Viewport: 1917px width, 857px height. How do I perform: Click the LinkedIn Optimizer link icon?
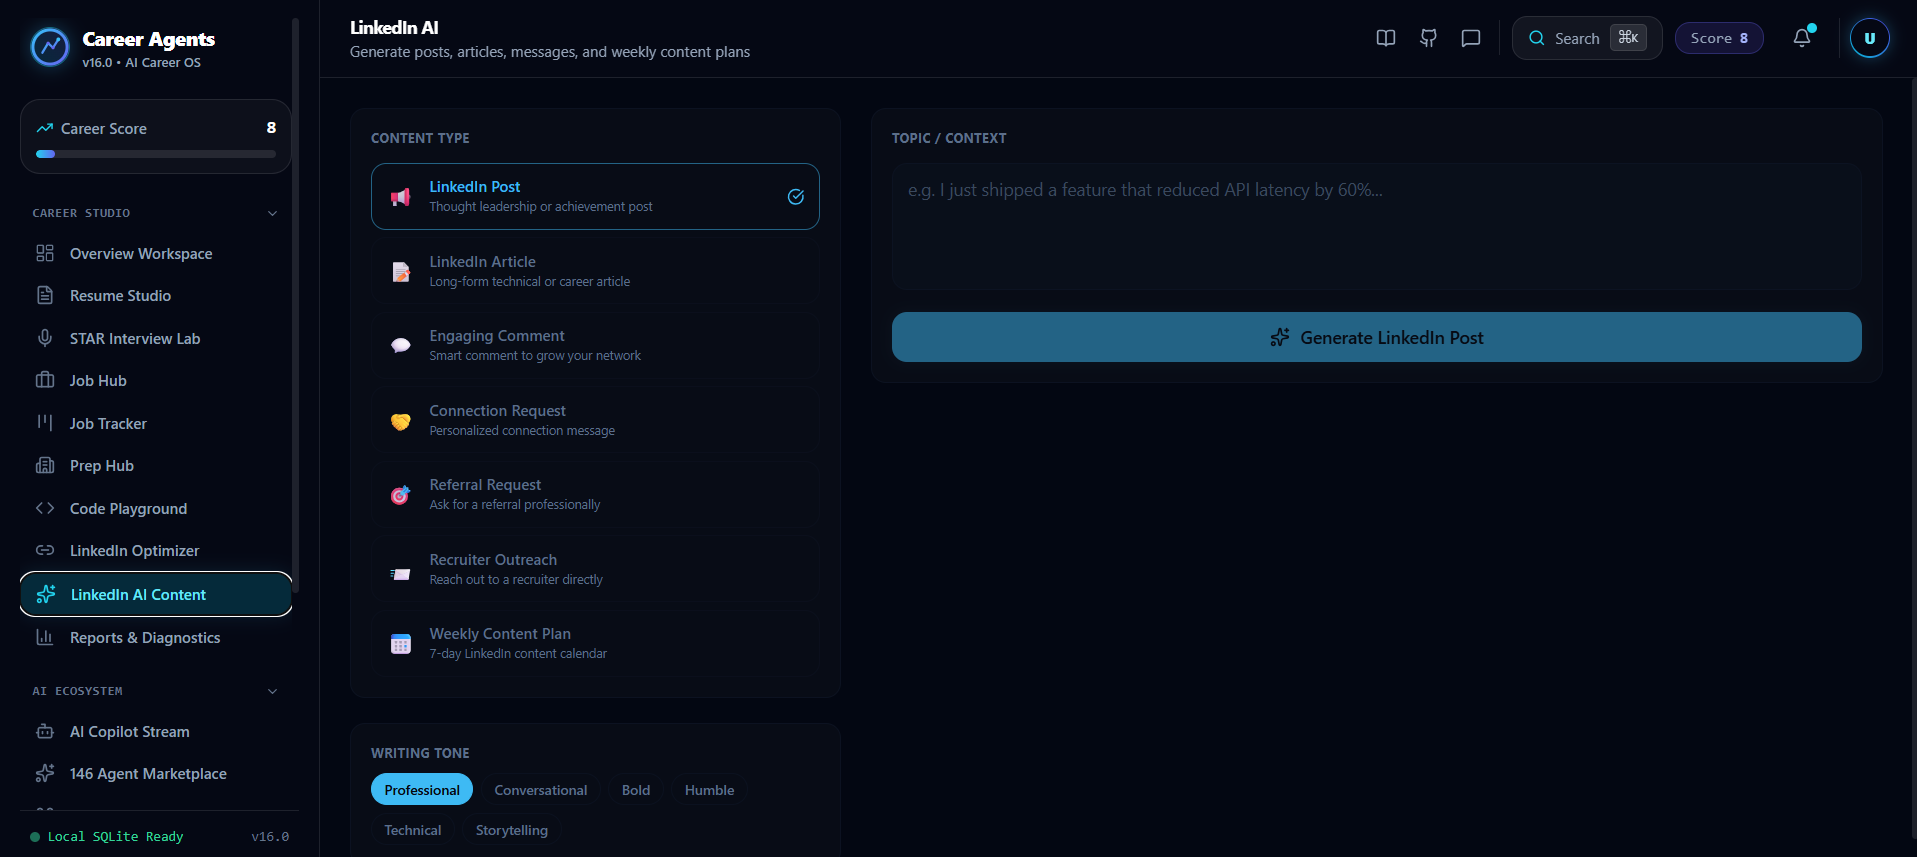[45, 550]
